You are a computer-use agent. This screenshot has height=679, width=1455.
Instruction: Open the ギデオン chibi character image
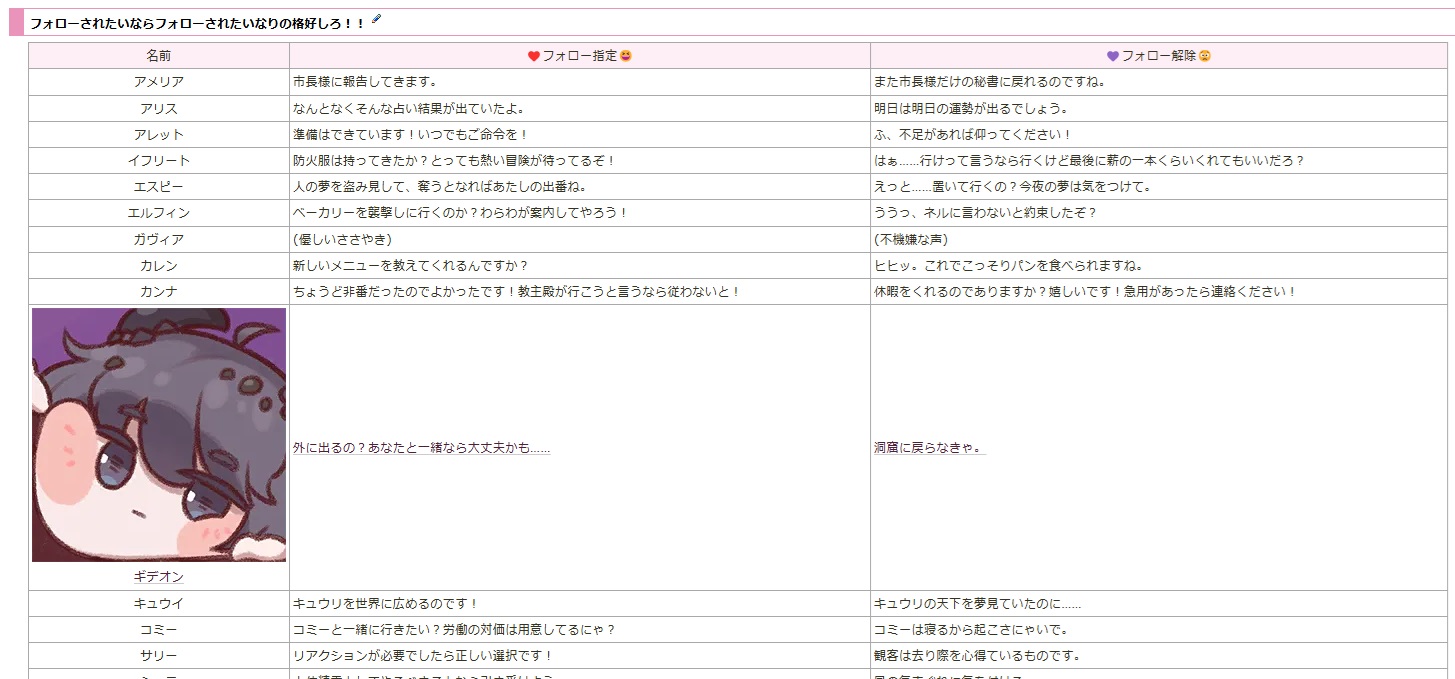coord(159,435)
